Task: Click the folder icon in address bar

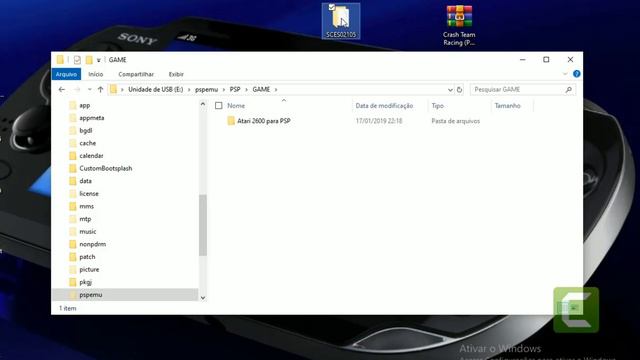Action: [113, 89]
